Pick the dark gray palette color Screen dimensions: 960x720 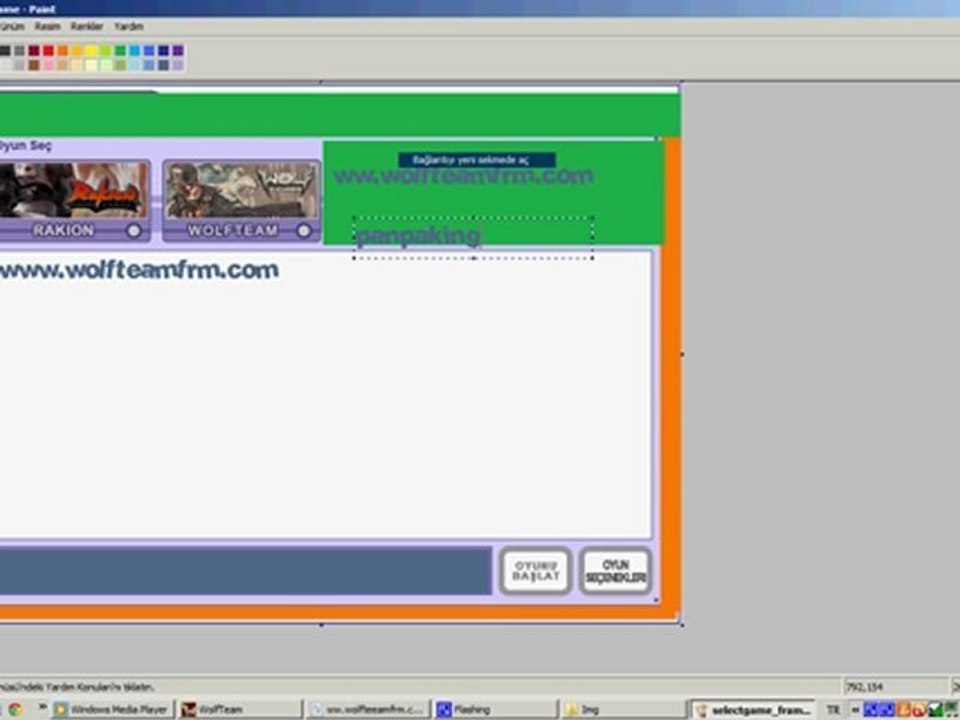tap(20, 50)
